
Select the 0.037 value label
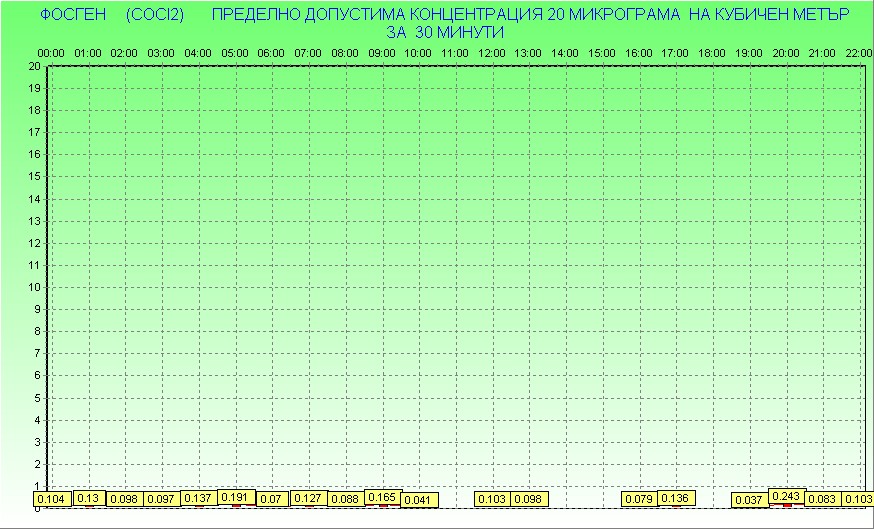point(749,499)
